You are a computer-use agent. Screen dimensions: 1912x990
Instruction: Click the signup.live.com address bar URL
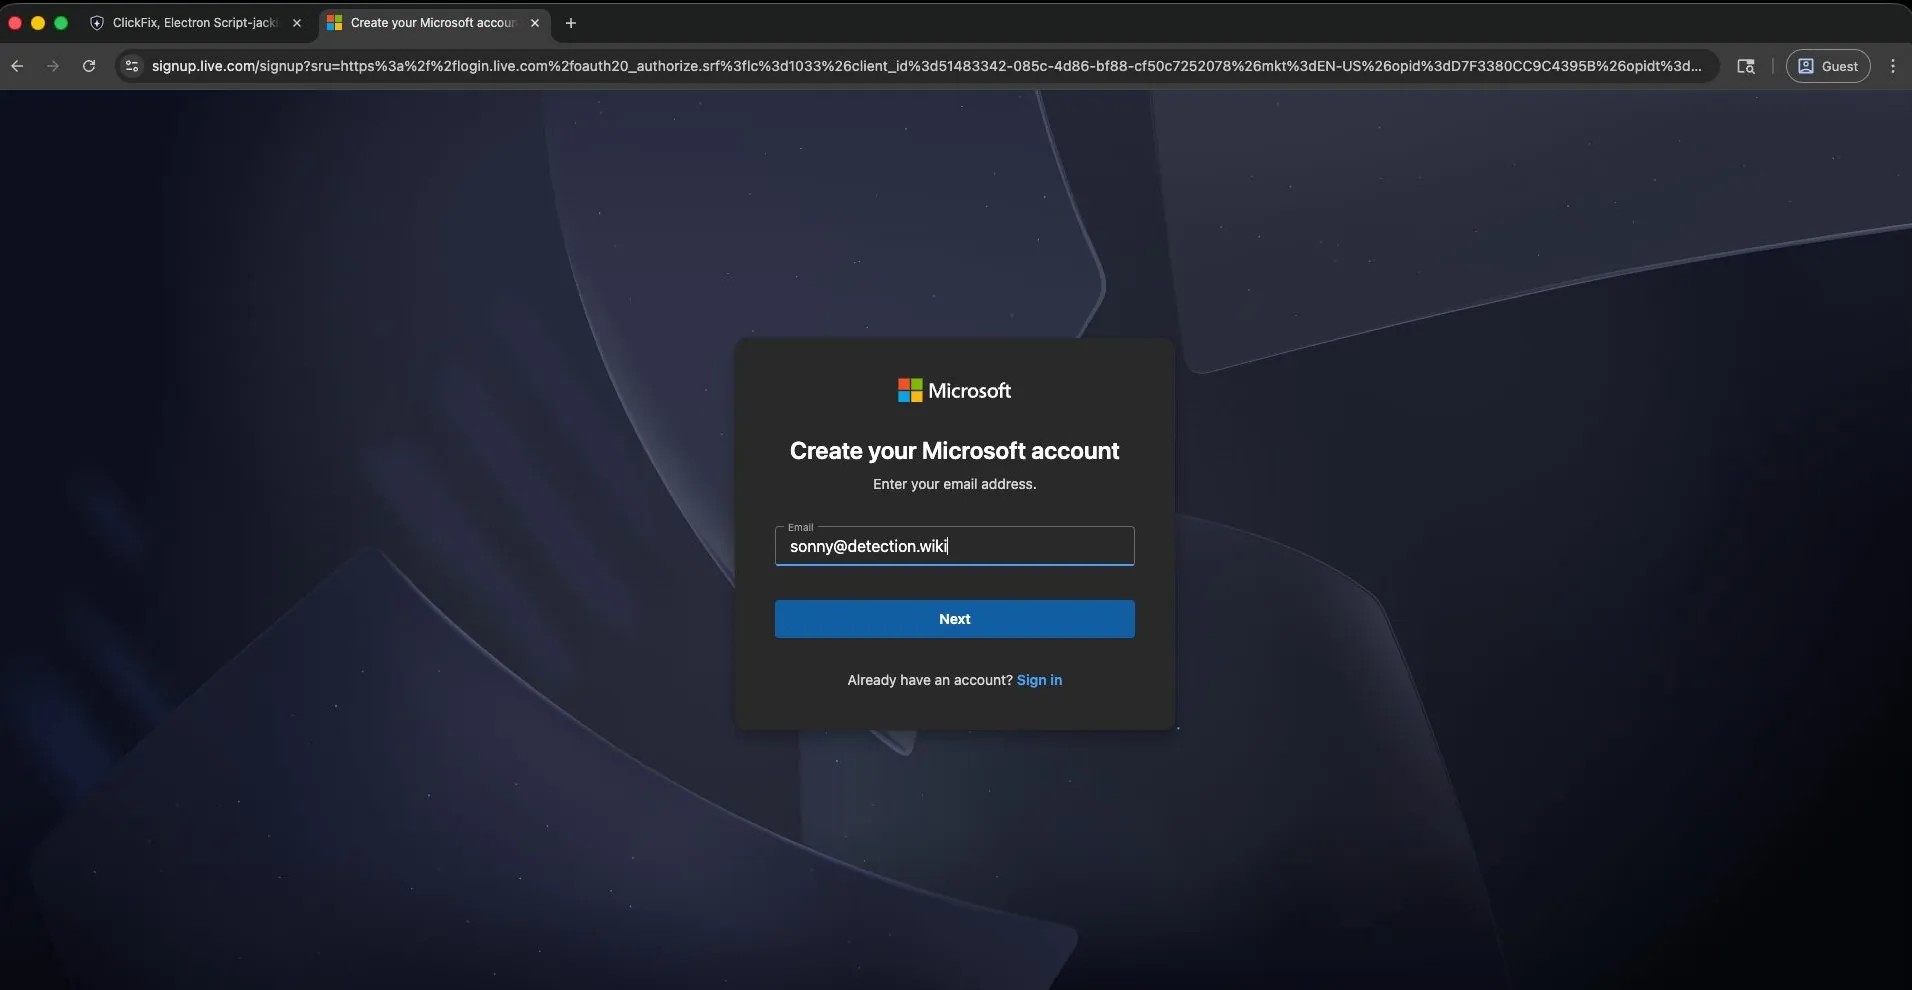click(926, 66)
